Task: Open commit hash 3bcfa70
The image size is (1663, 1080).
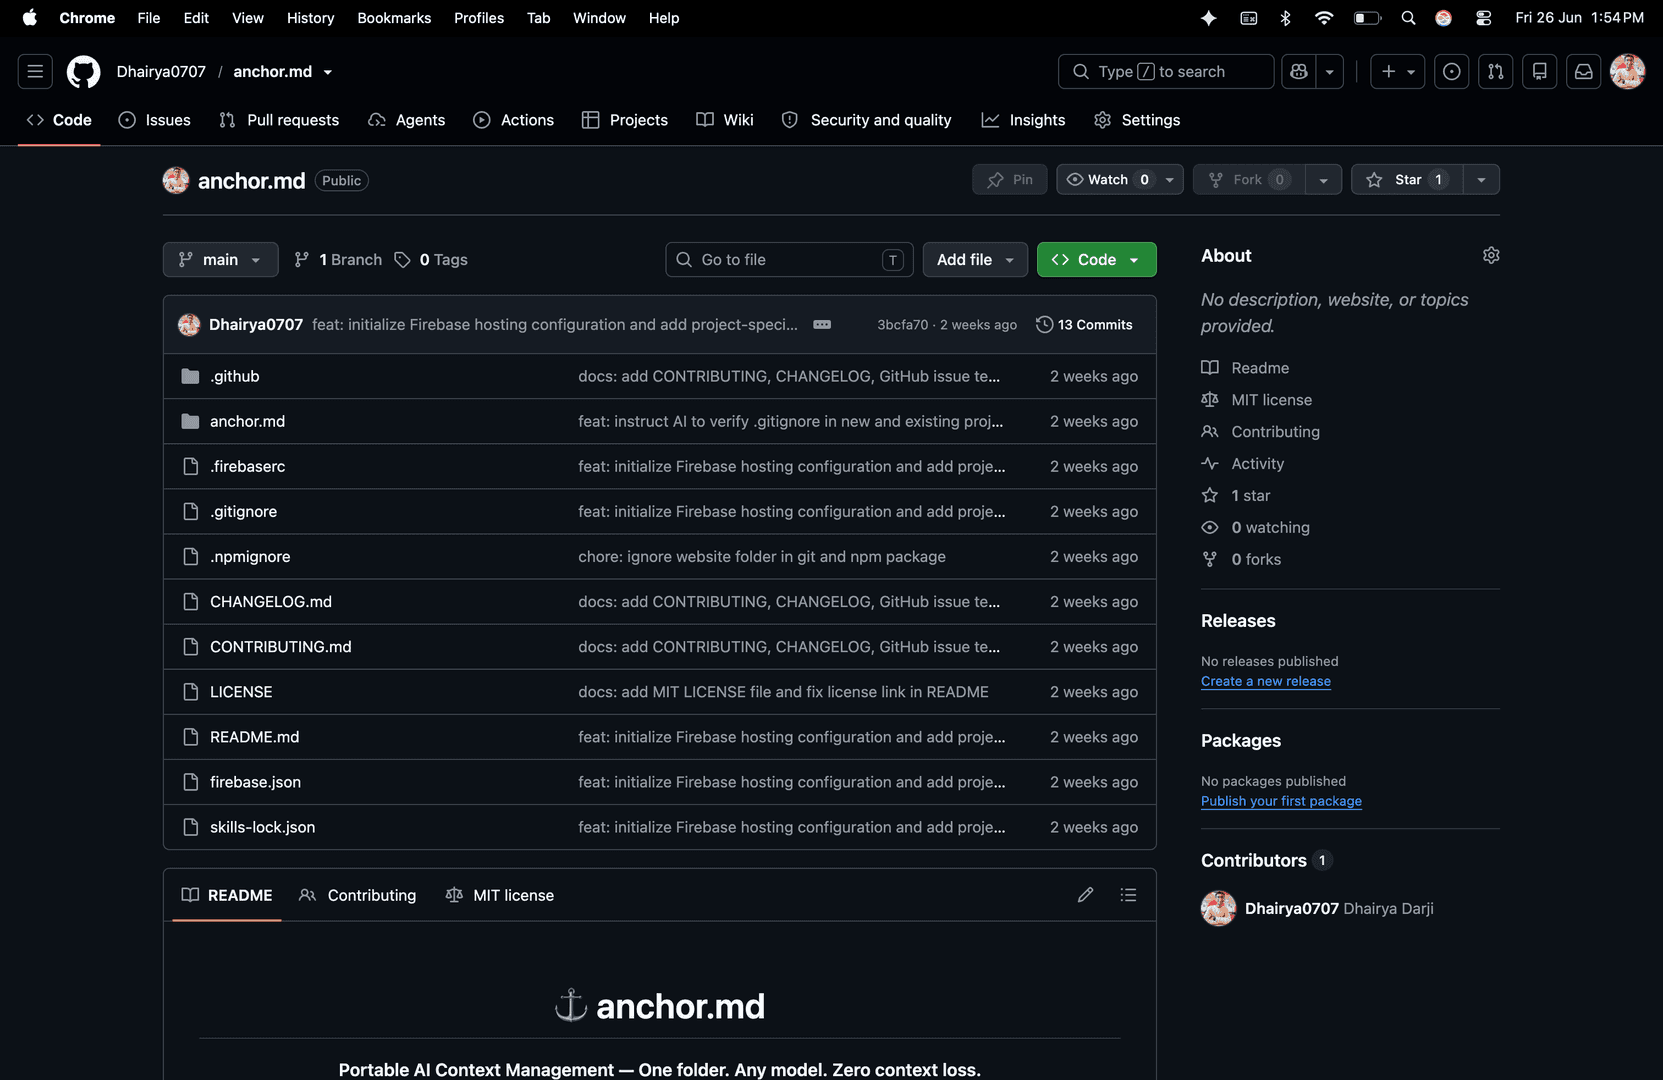Action: click(x=902, y=325)
